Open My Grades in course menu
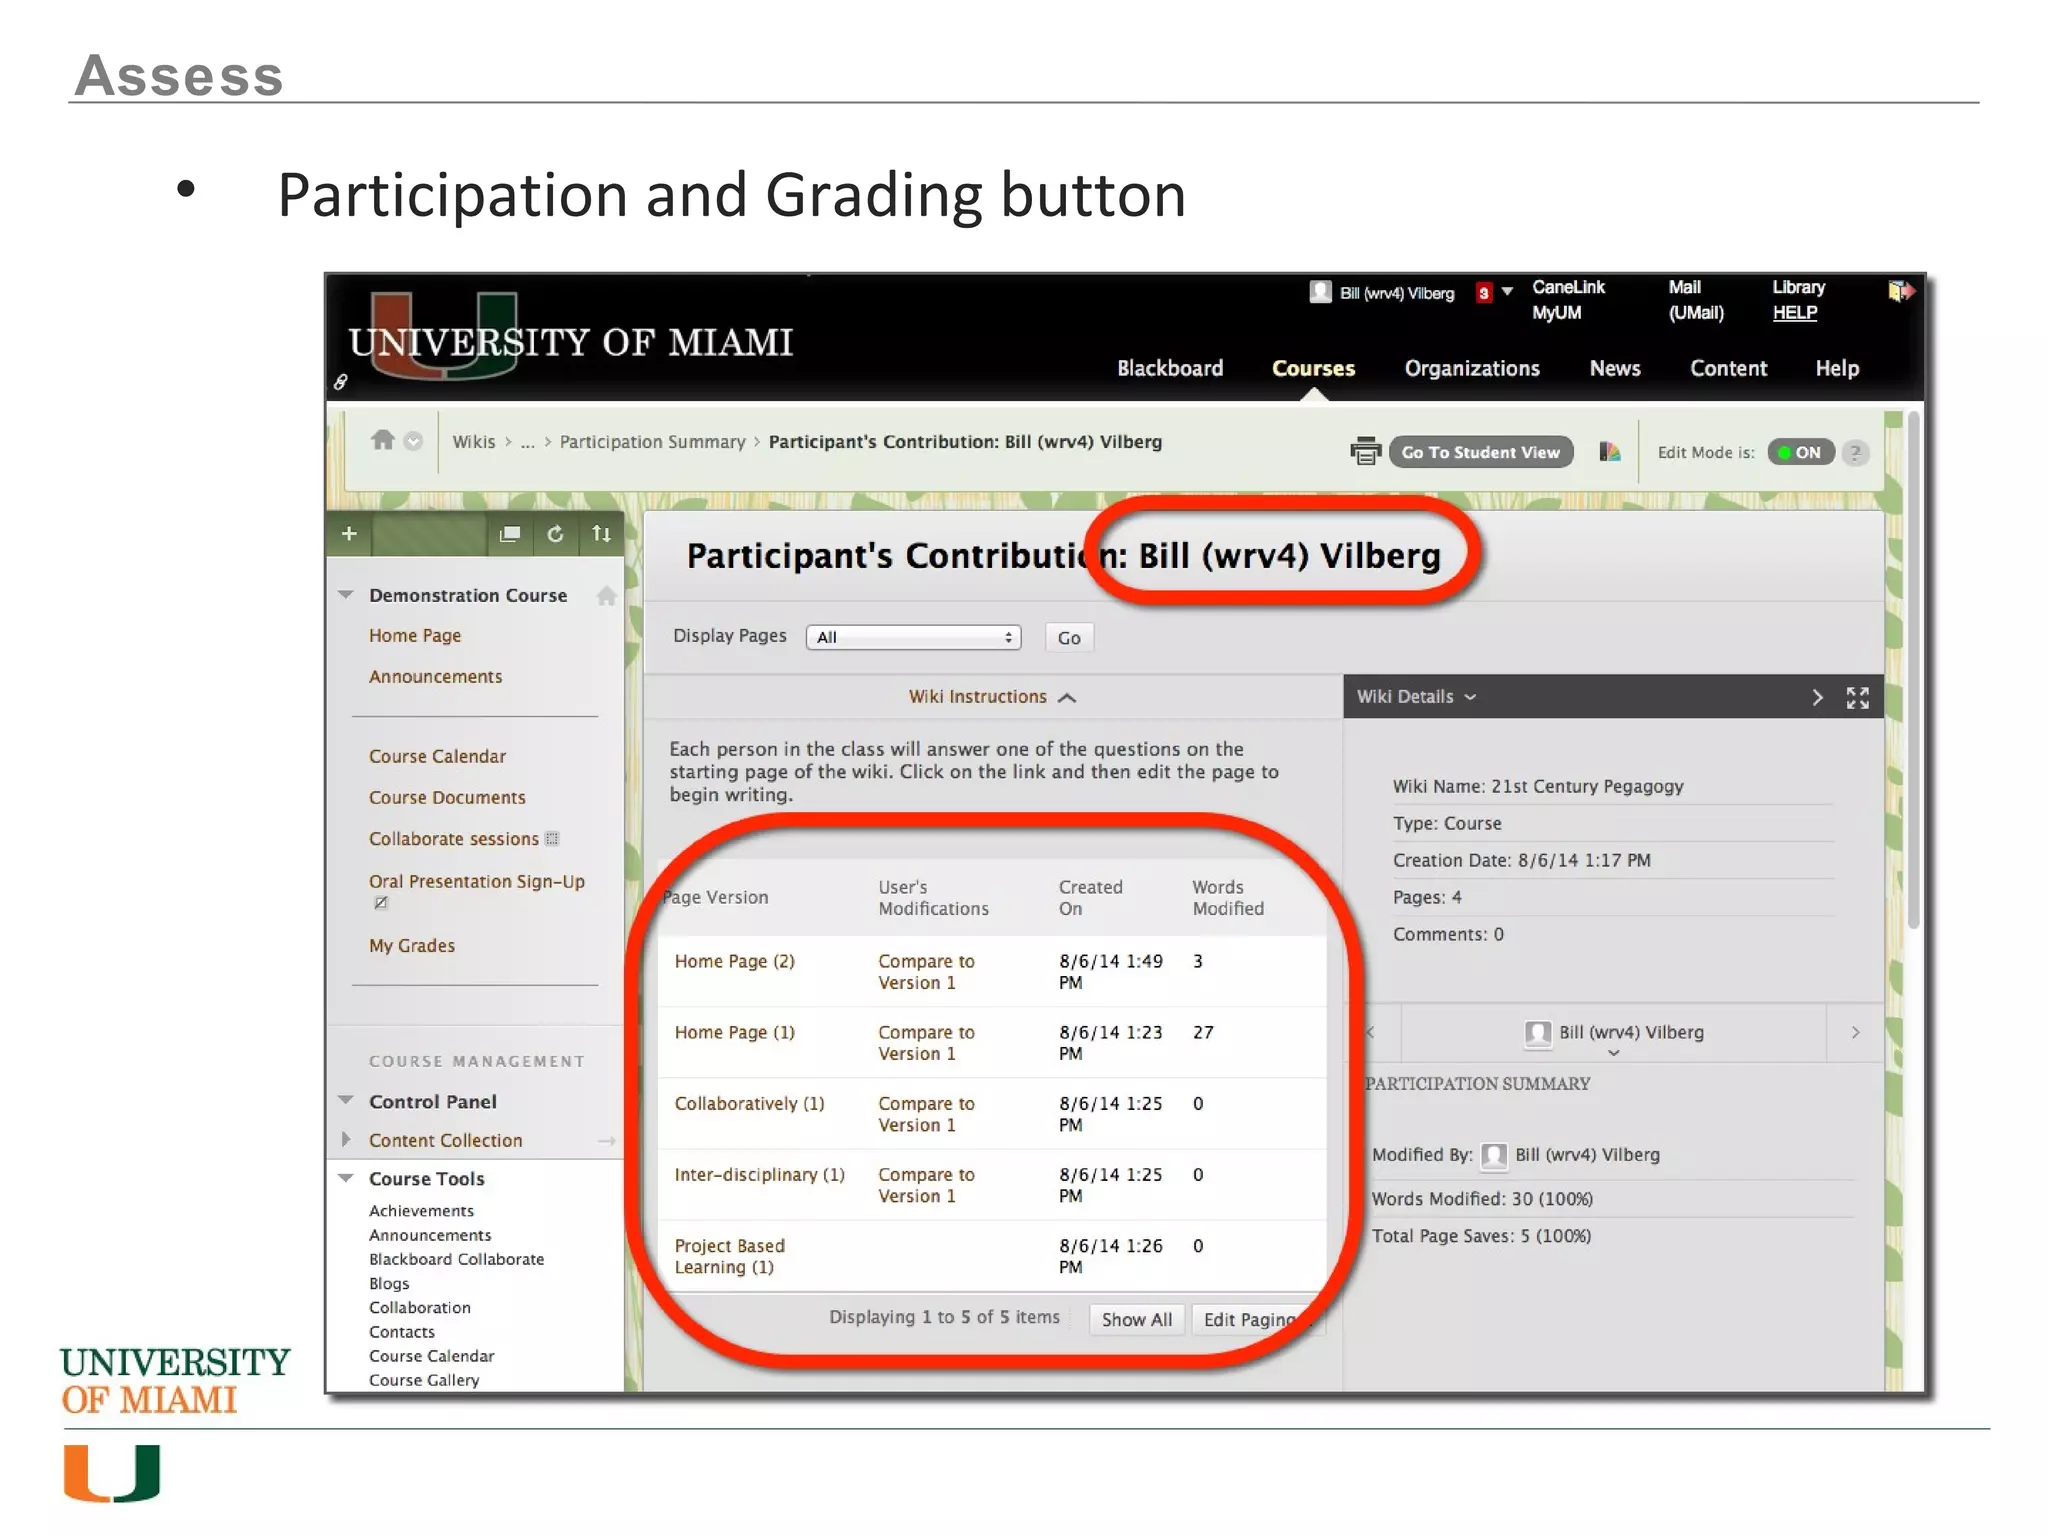Viewport: 2048px width, 1536px height. (411, 945)
